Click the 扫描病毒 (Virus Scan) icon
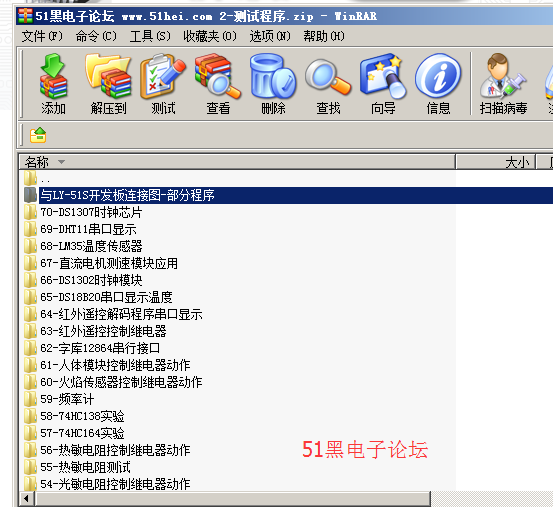The height and width of the screenshot is (507, 553). [503, 84]
